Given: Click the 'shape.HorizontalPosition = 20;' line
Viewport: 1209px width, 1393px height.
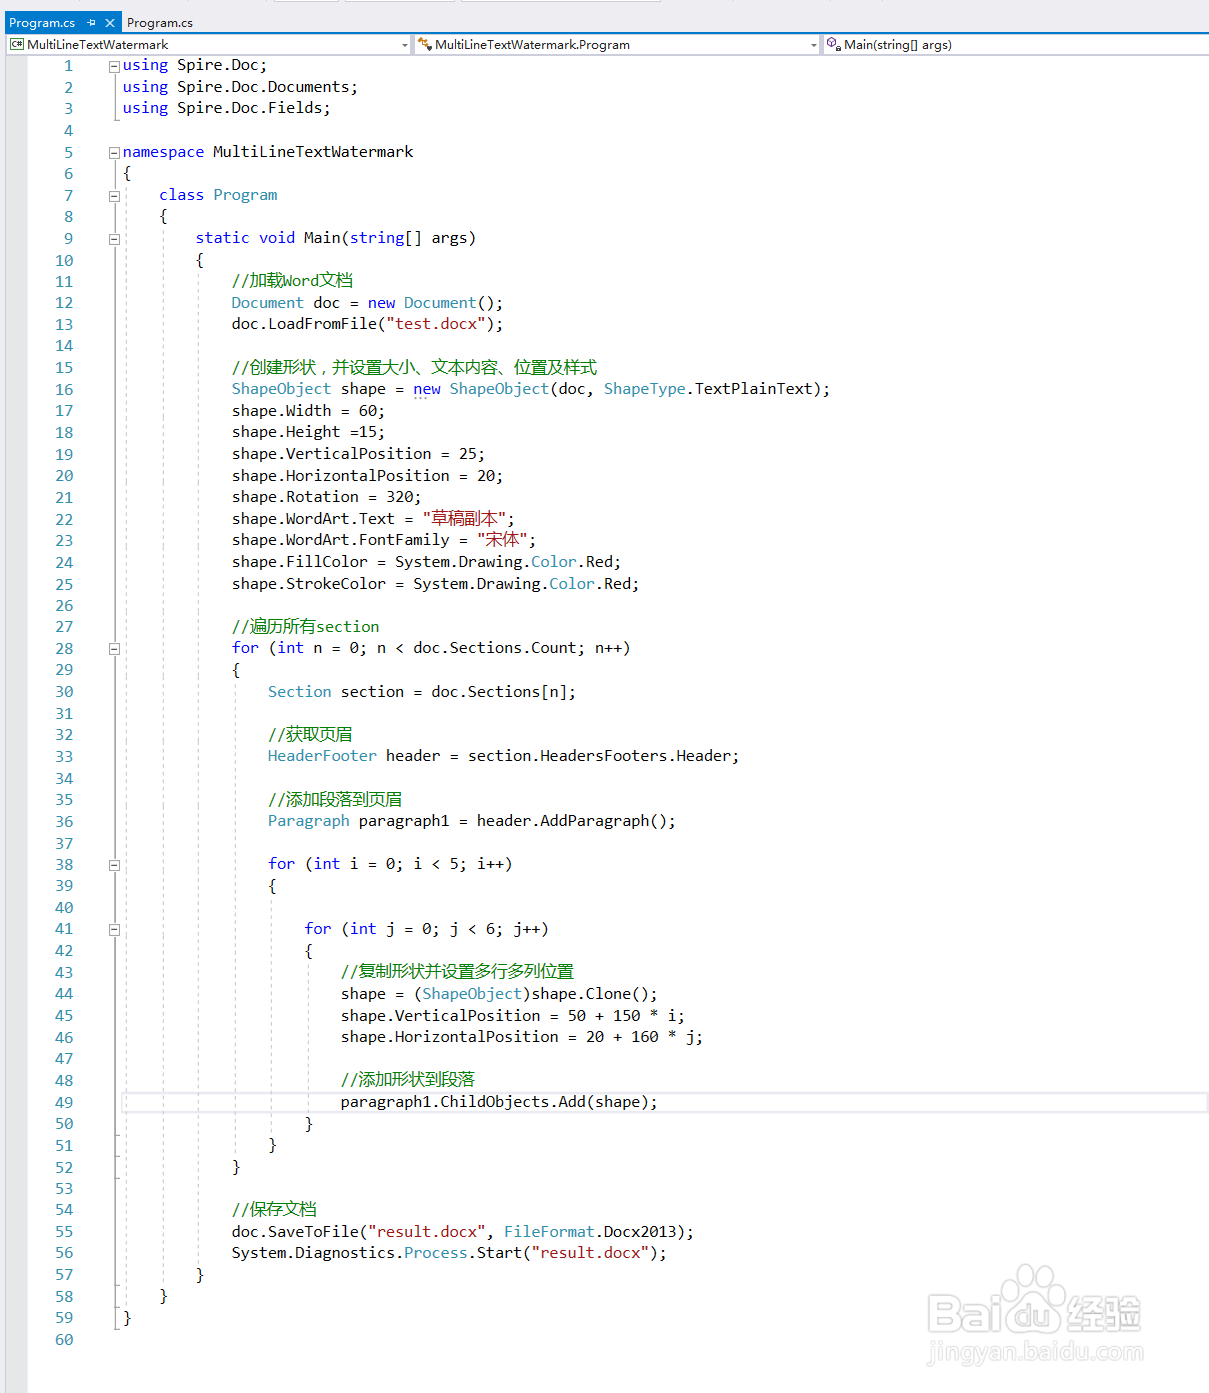Looking at the screenshot, I should [367, 476].
